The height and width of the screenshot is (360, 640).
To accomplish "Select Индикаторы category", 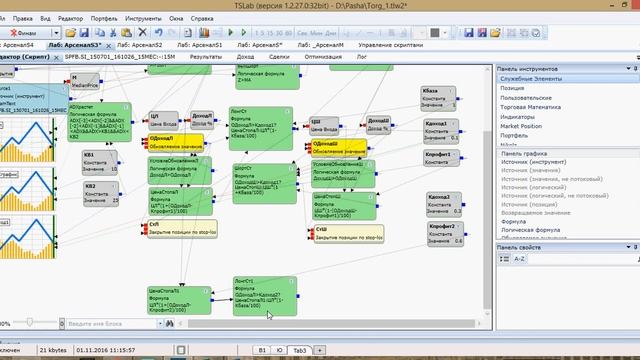I will point(517,117).
